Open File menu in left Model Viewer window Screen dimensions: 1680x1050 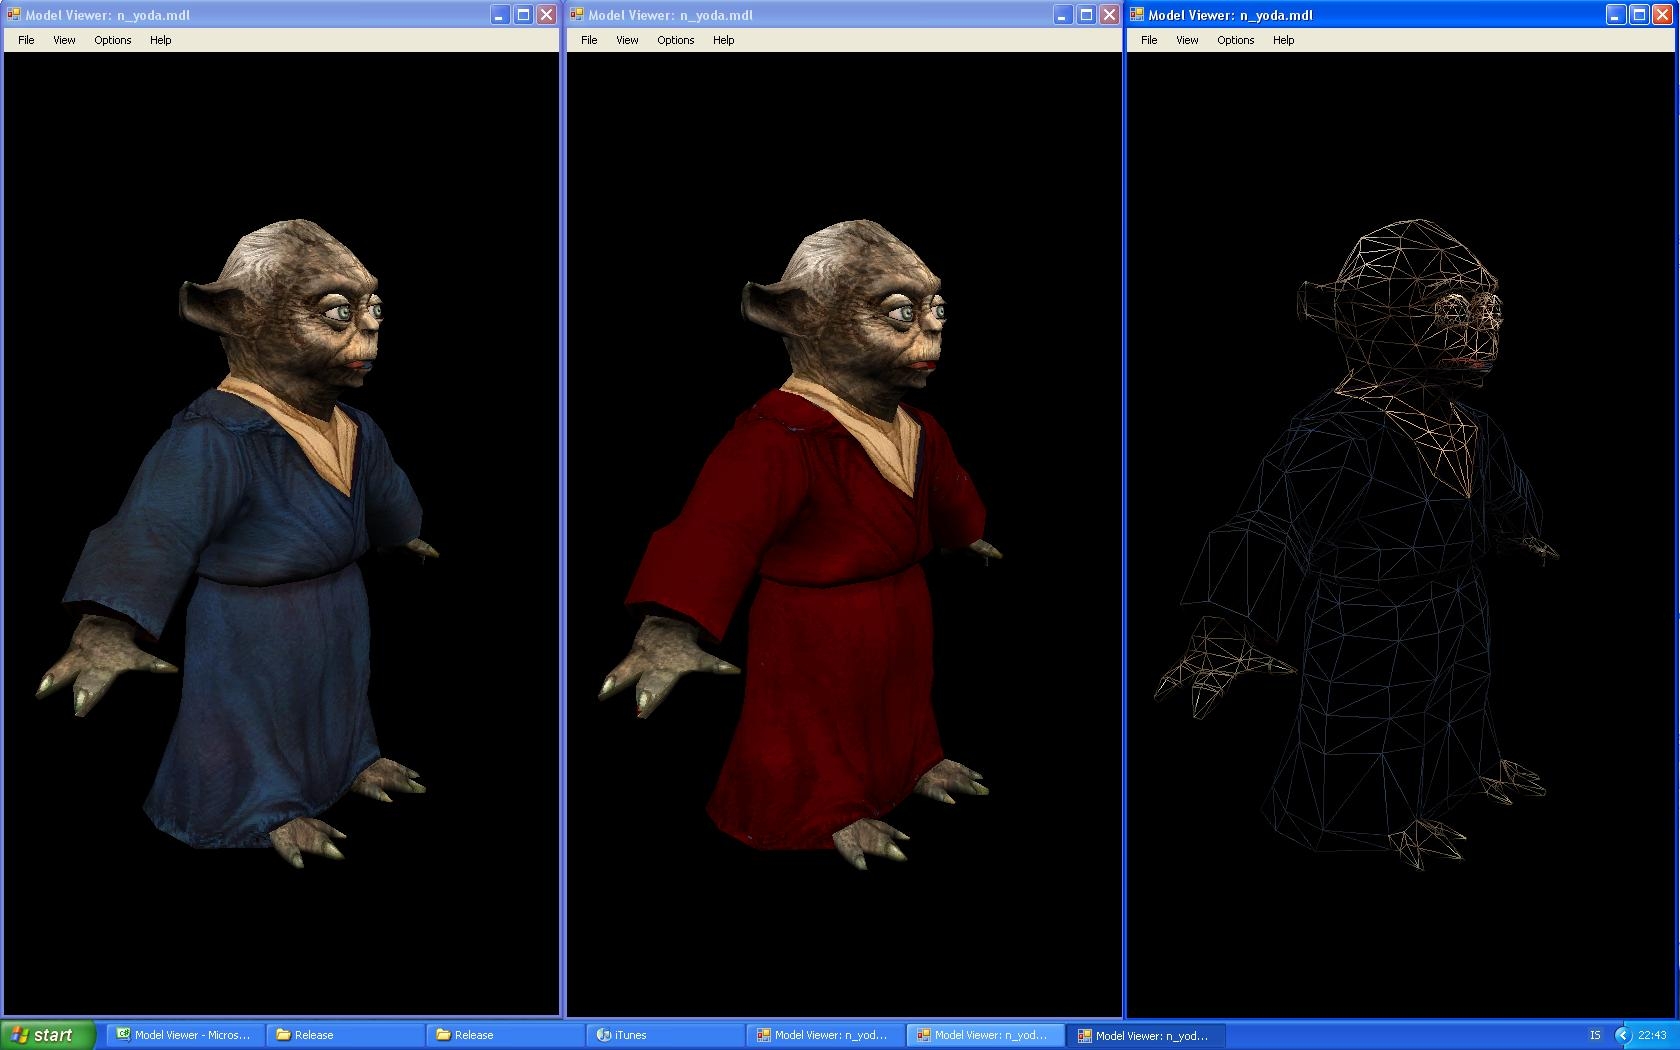26,40
